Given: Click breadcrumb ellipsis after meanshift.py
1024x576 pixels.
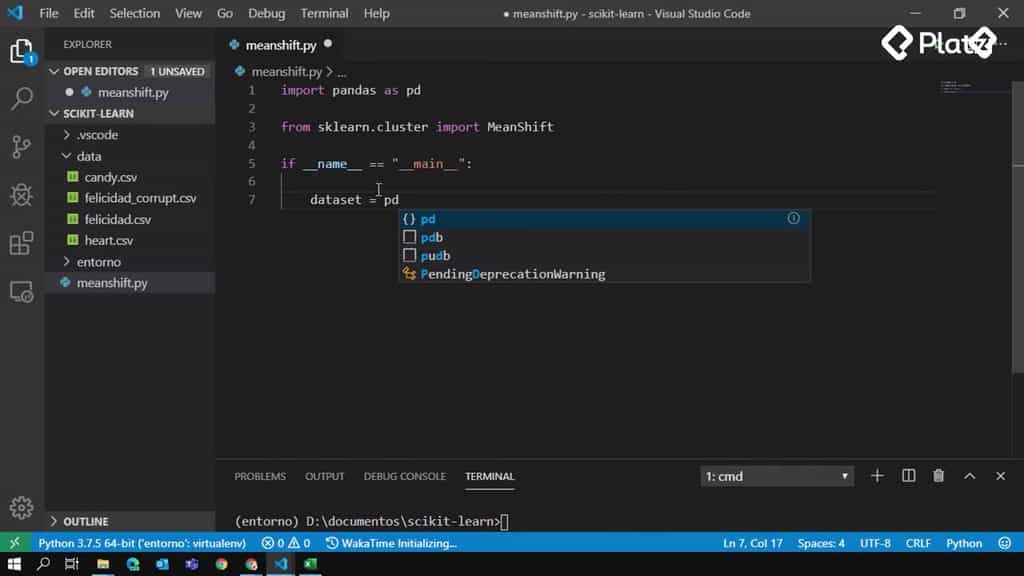Looking at the screenshot, I should (342, 72).
